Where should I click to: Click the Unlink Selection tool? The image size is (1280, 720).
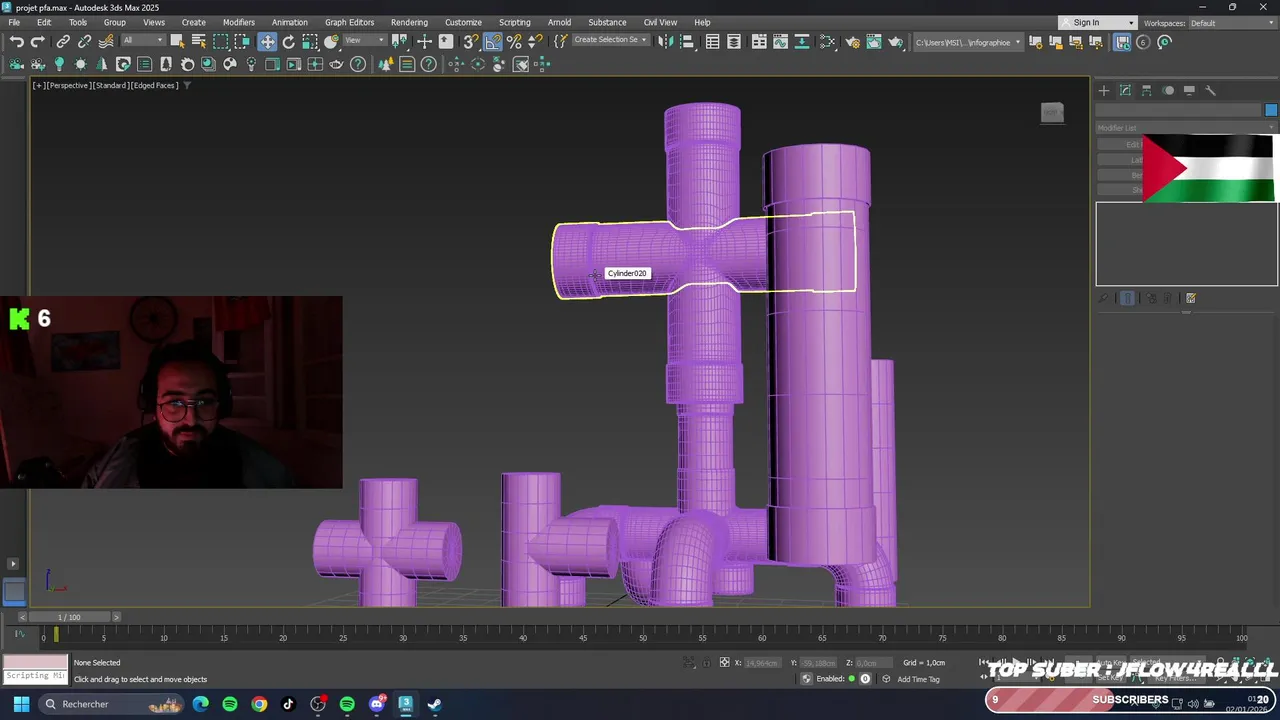pos(84,42)
